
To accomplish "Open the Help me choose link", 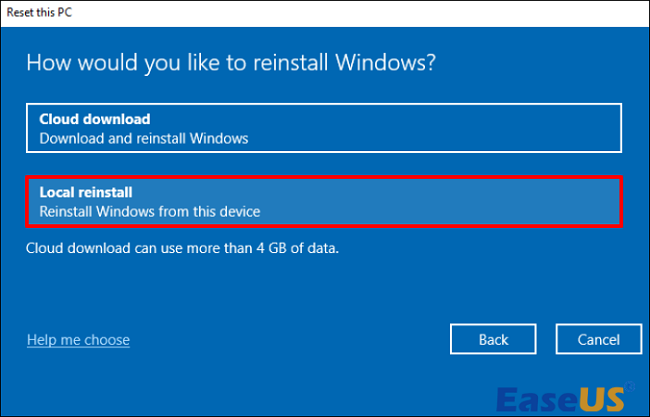I will point(78,340).
